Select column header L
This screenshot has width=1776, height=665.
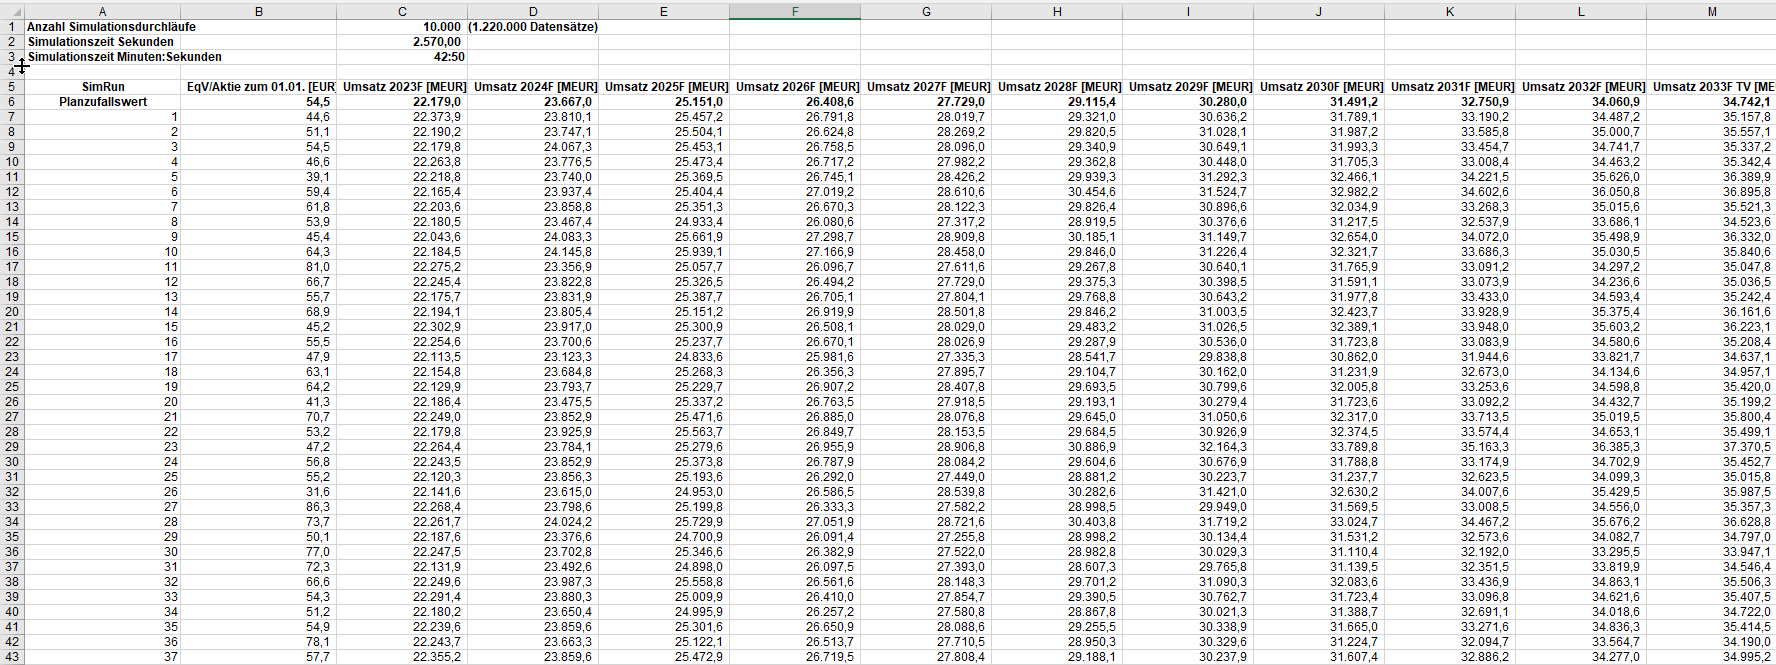coord(1581,11)
